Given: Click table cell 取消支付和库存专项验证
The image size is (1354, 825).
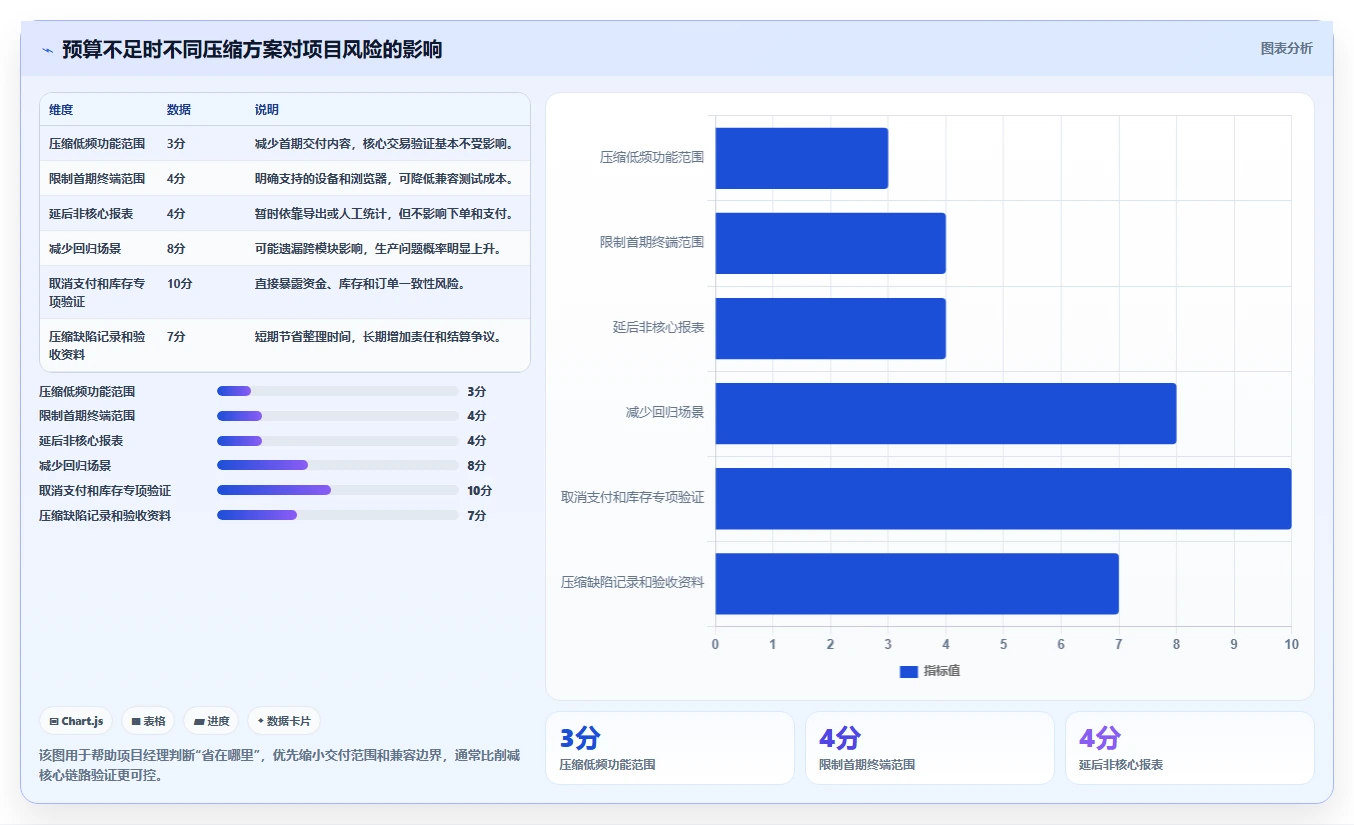Looking at the screenshot, I should [x=97, y=292].
